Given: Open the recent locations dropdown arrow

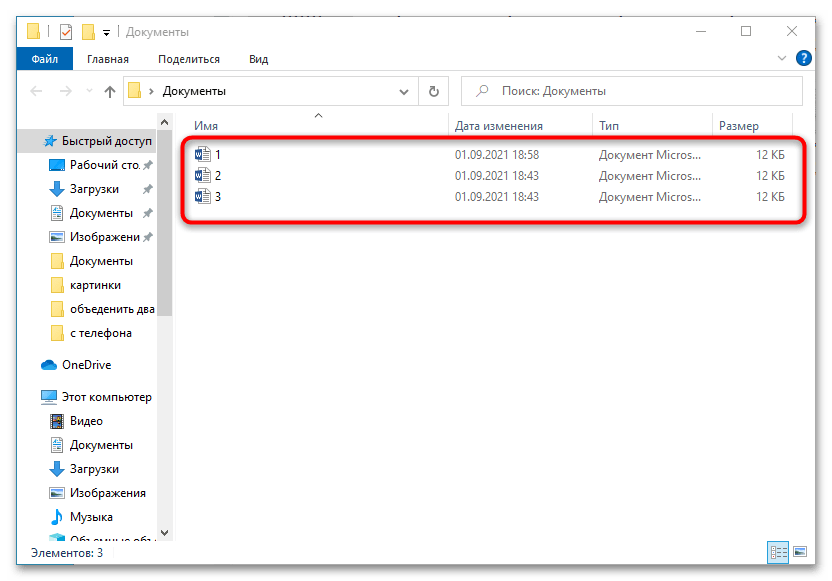Looking at the screenshot, I should [87, 91].
